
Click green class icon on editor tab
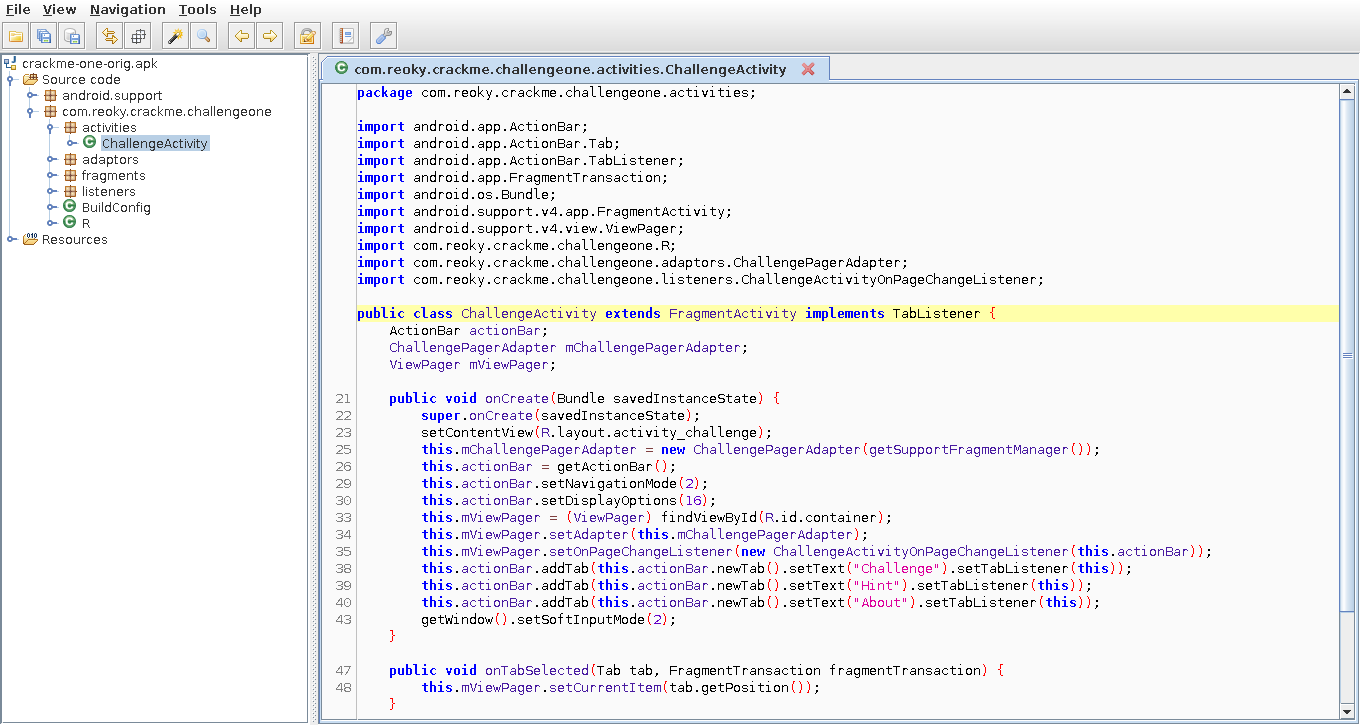coord(342,69)
